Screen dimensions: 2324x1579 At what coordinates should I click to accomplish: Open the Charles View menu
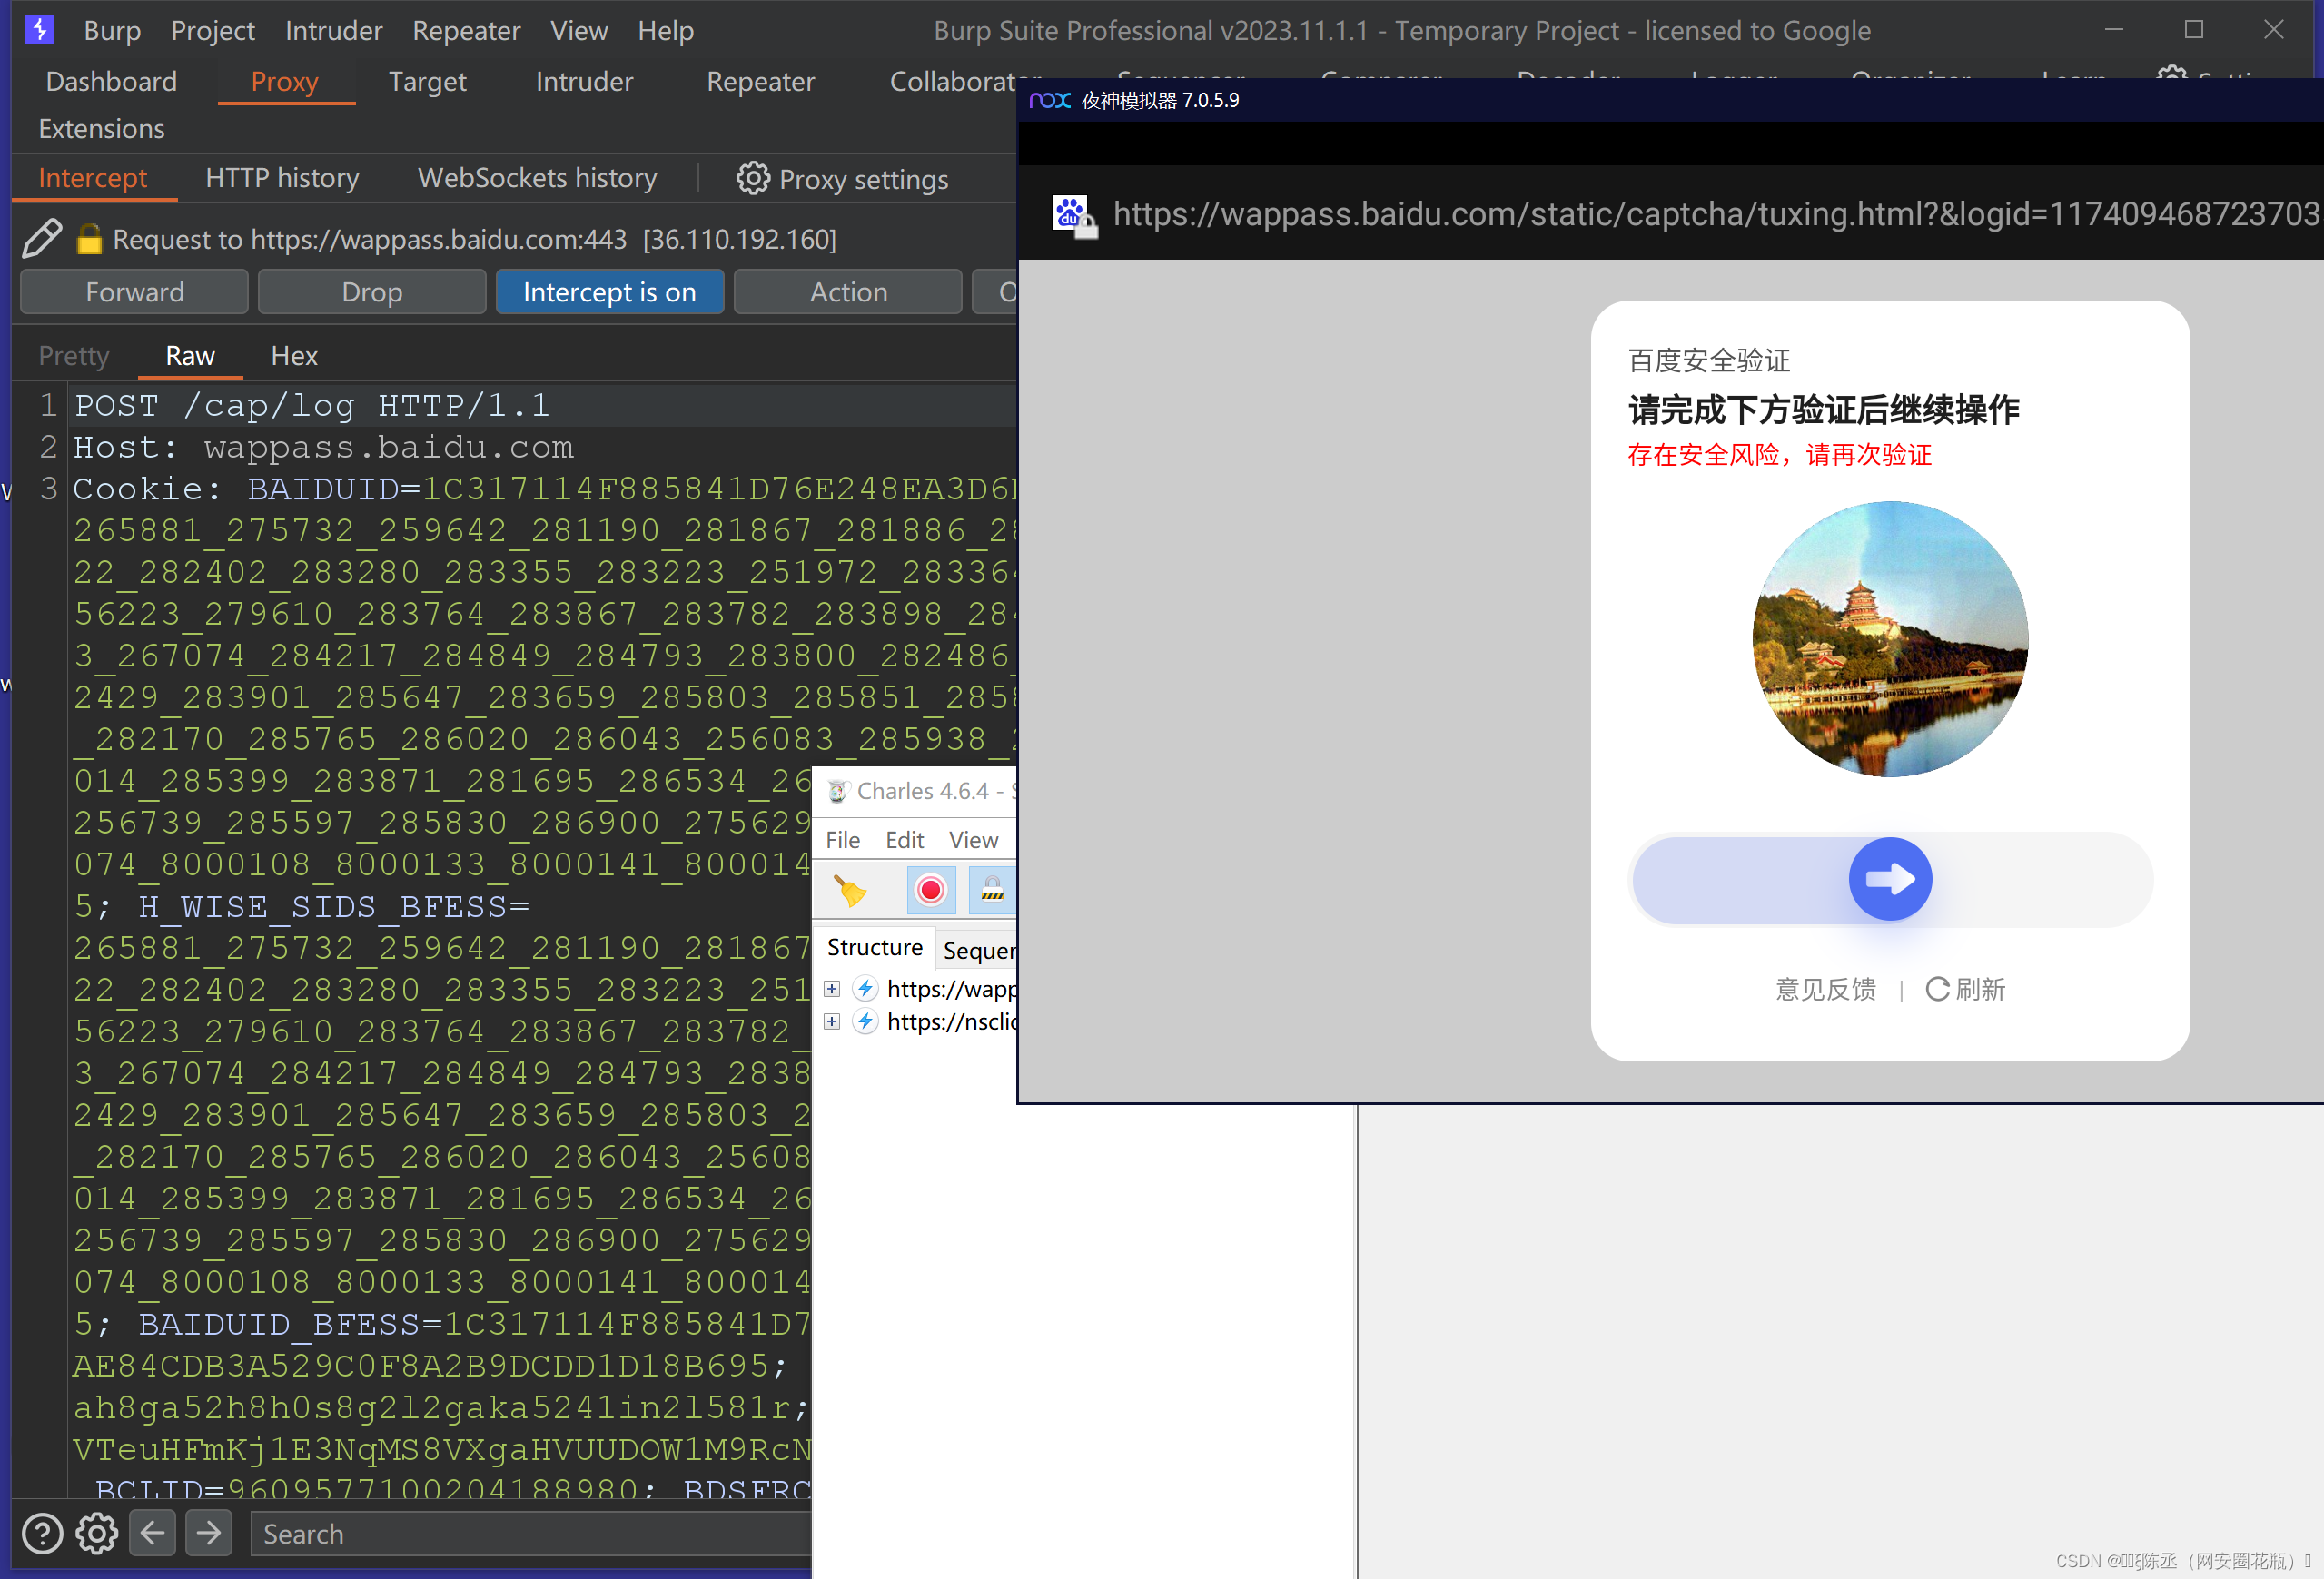pos(973,840)
